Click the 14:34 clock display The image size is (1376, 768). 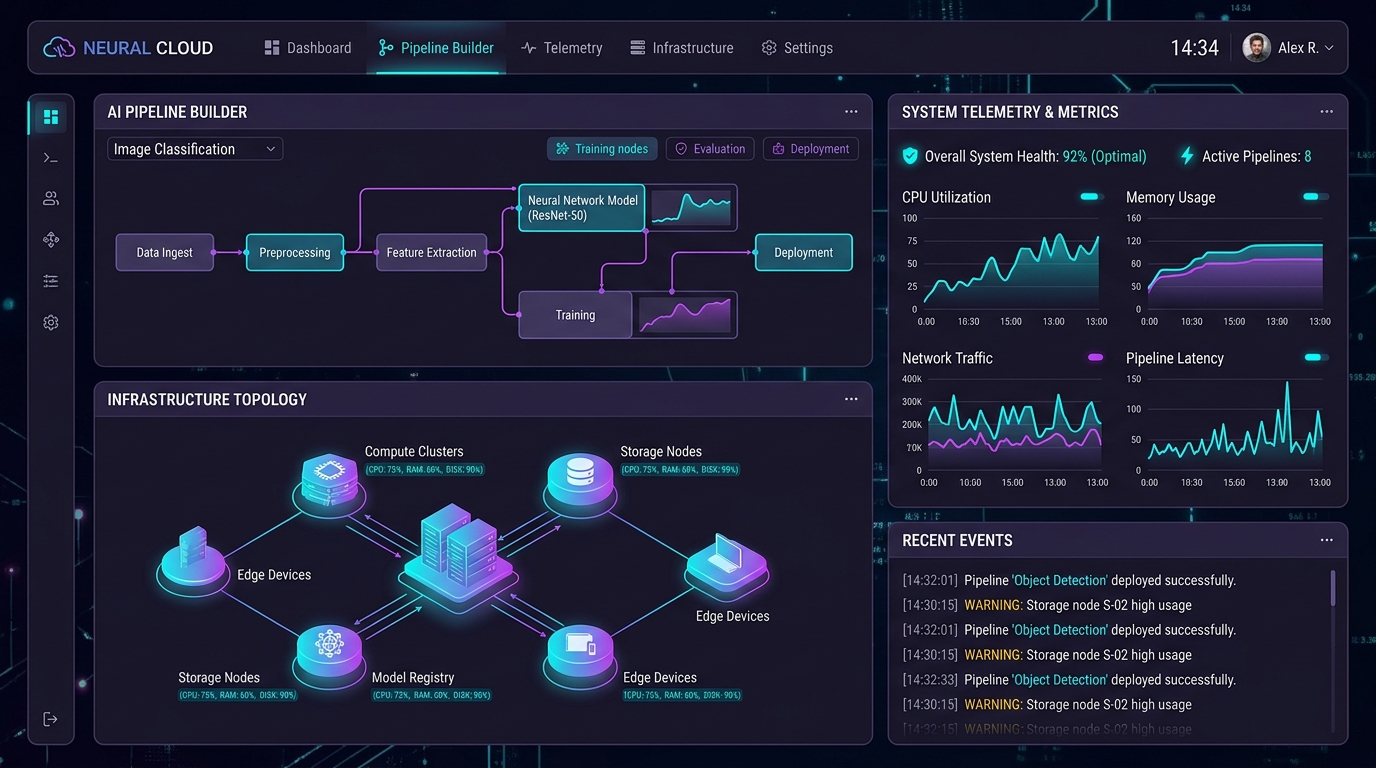1194,48
